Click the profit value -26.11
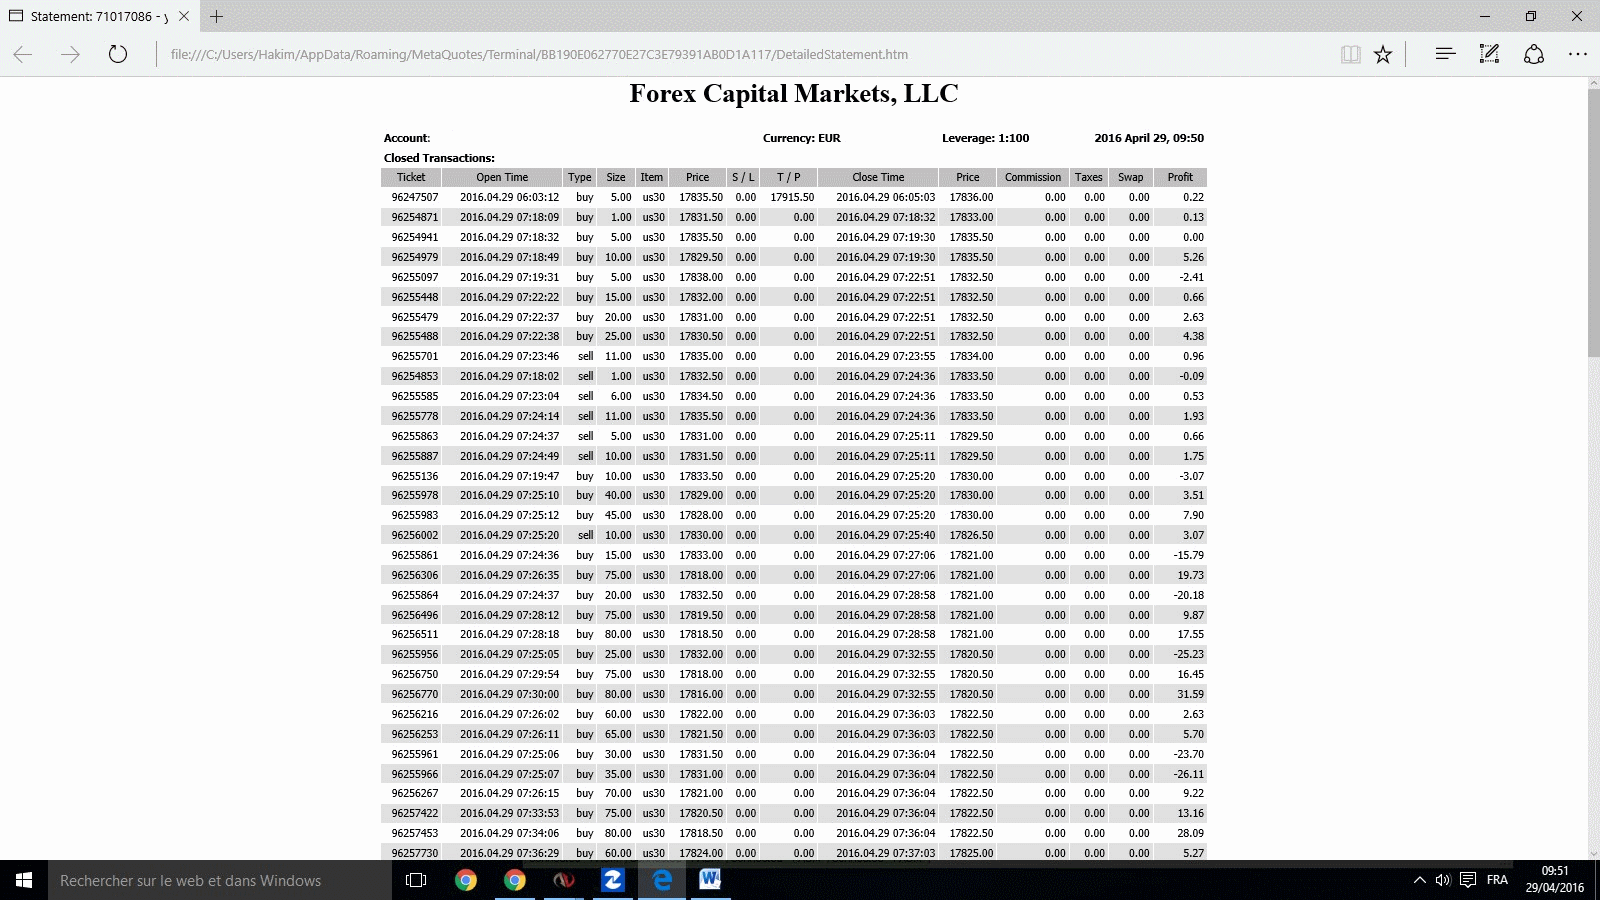1600x900 pixels. [1189, 774]
